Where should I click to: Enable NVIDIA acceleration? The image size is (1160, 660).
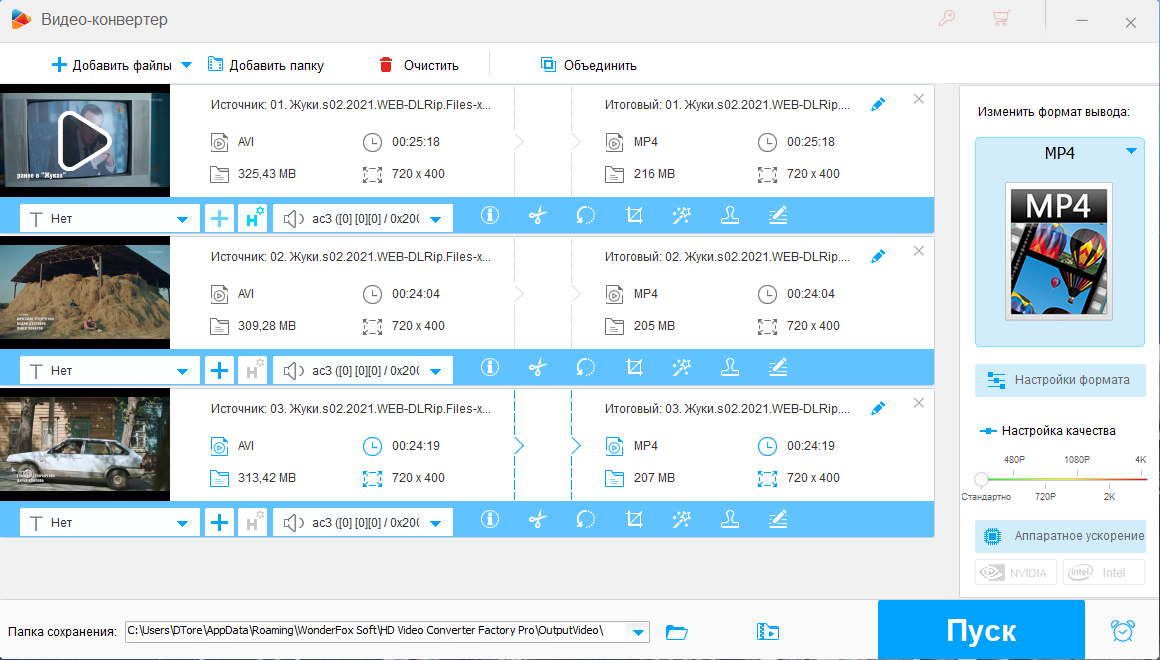(x=1014, y=573)
